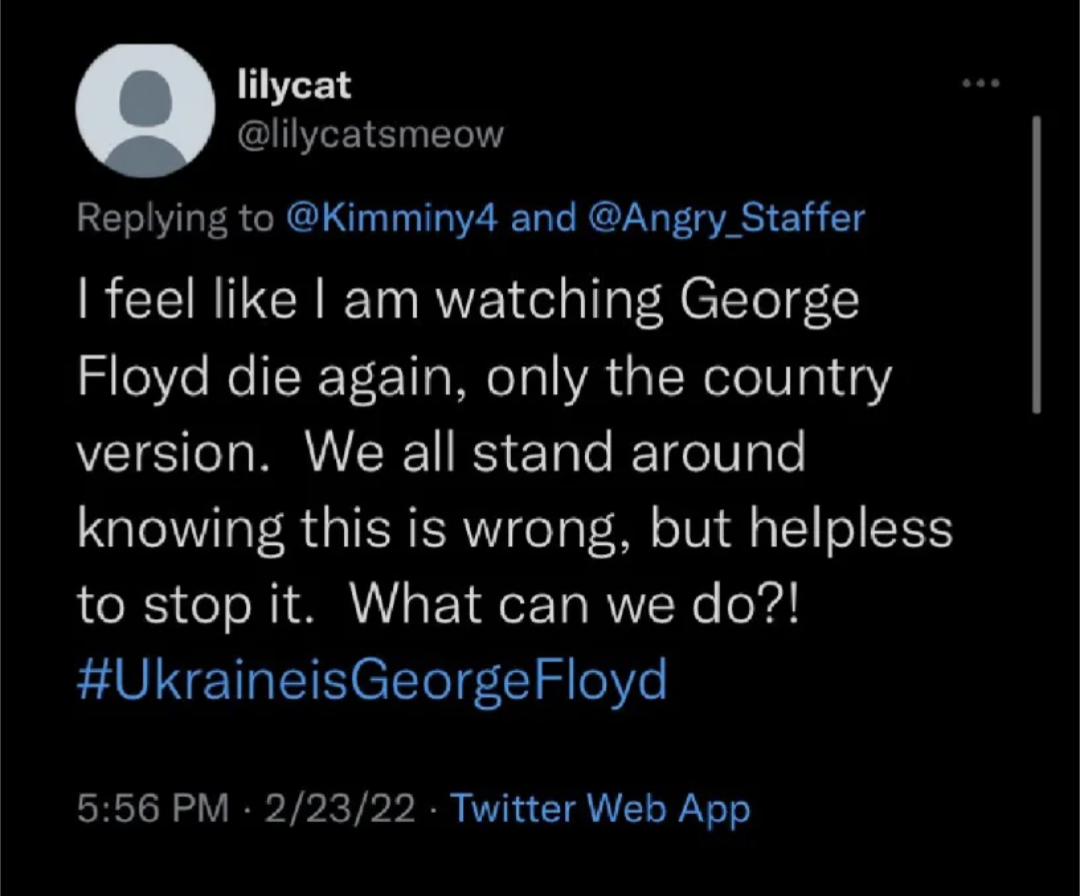Click the line "Floyd die again, only the country"
The image size is (1080, 896).
coord(483,378)
